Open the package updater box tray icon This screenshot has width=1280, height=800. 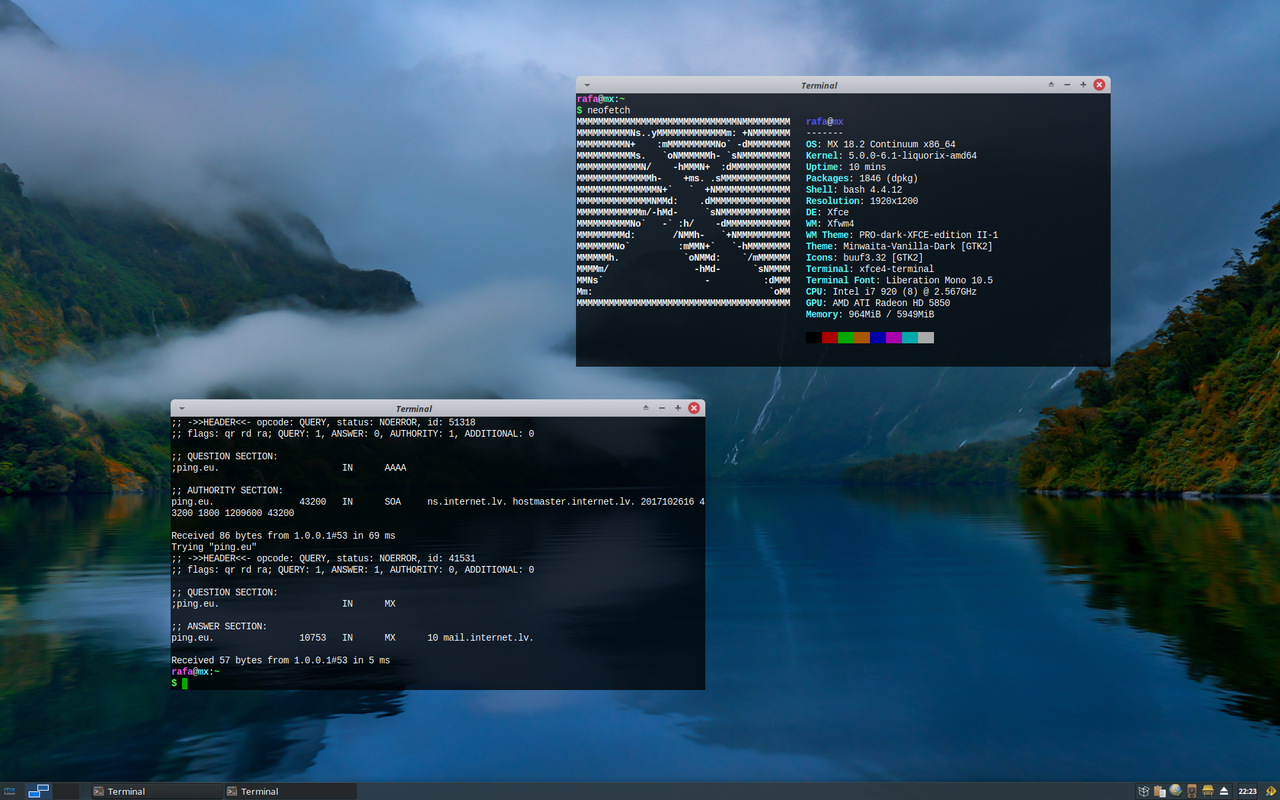point(1144,791)
